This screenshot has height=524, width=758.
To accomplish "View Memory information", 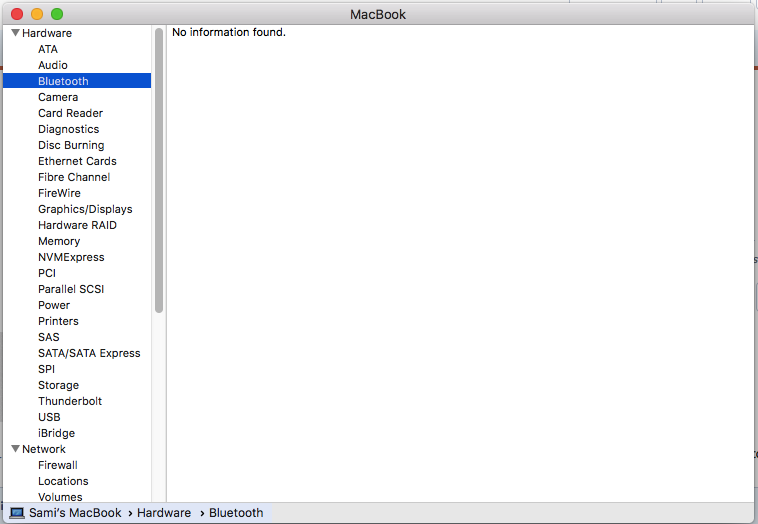I will click(59, 241).
